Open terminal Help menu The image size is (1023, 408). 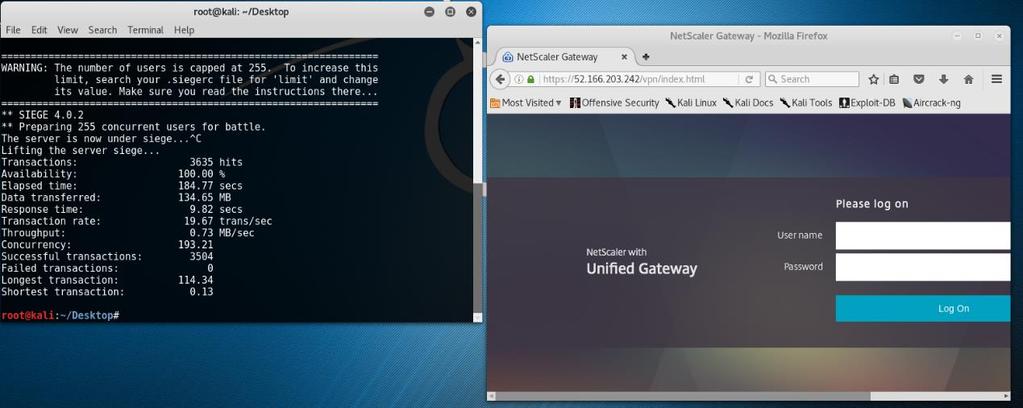184,30
